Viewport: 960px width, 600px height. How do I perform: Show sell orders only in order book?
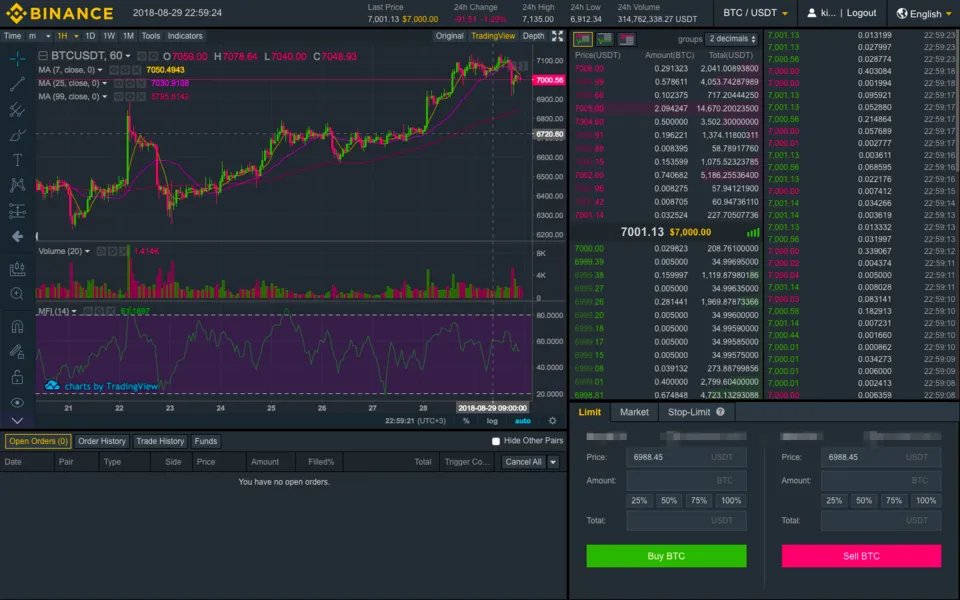tap(626, 39)
